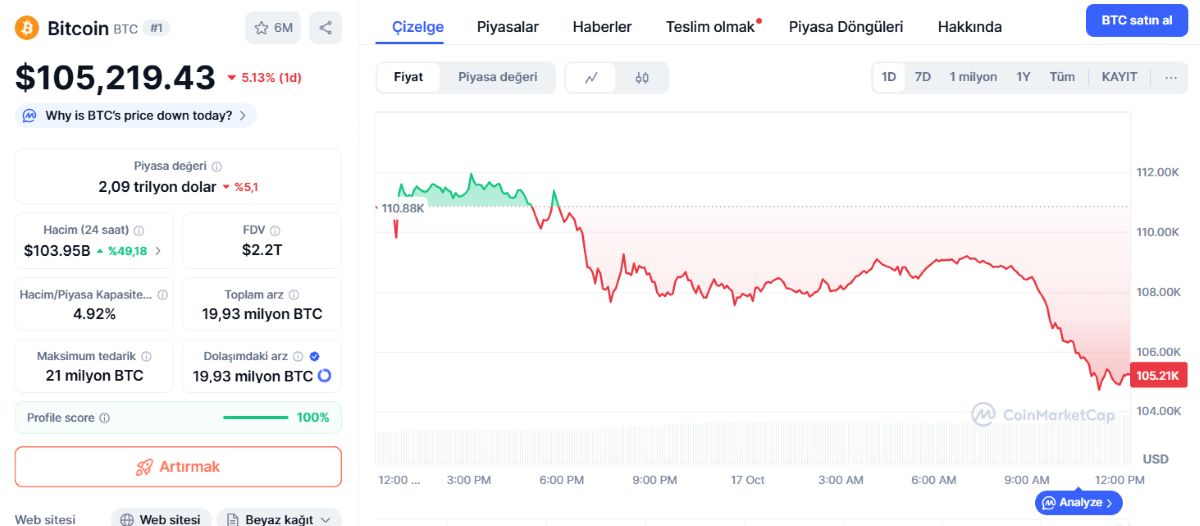Screen dimensions: 1200x526
Task: Select the Piyasa değeri toggle option
Action: pyautogui.click(x=498, y=77)
